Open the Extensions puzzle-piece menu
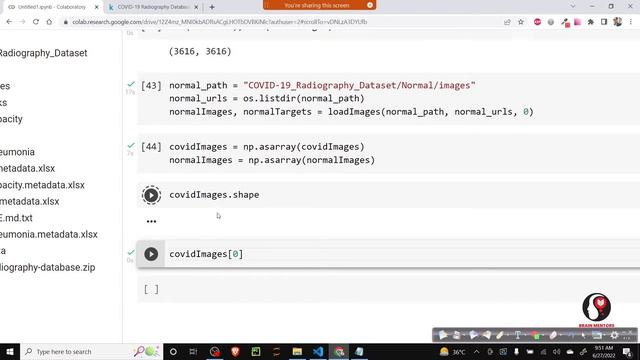This screenshot has width=640, height=360. coord(591,22)
